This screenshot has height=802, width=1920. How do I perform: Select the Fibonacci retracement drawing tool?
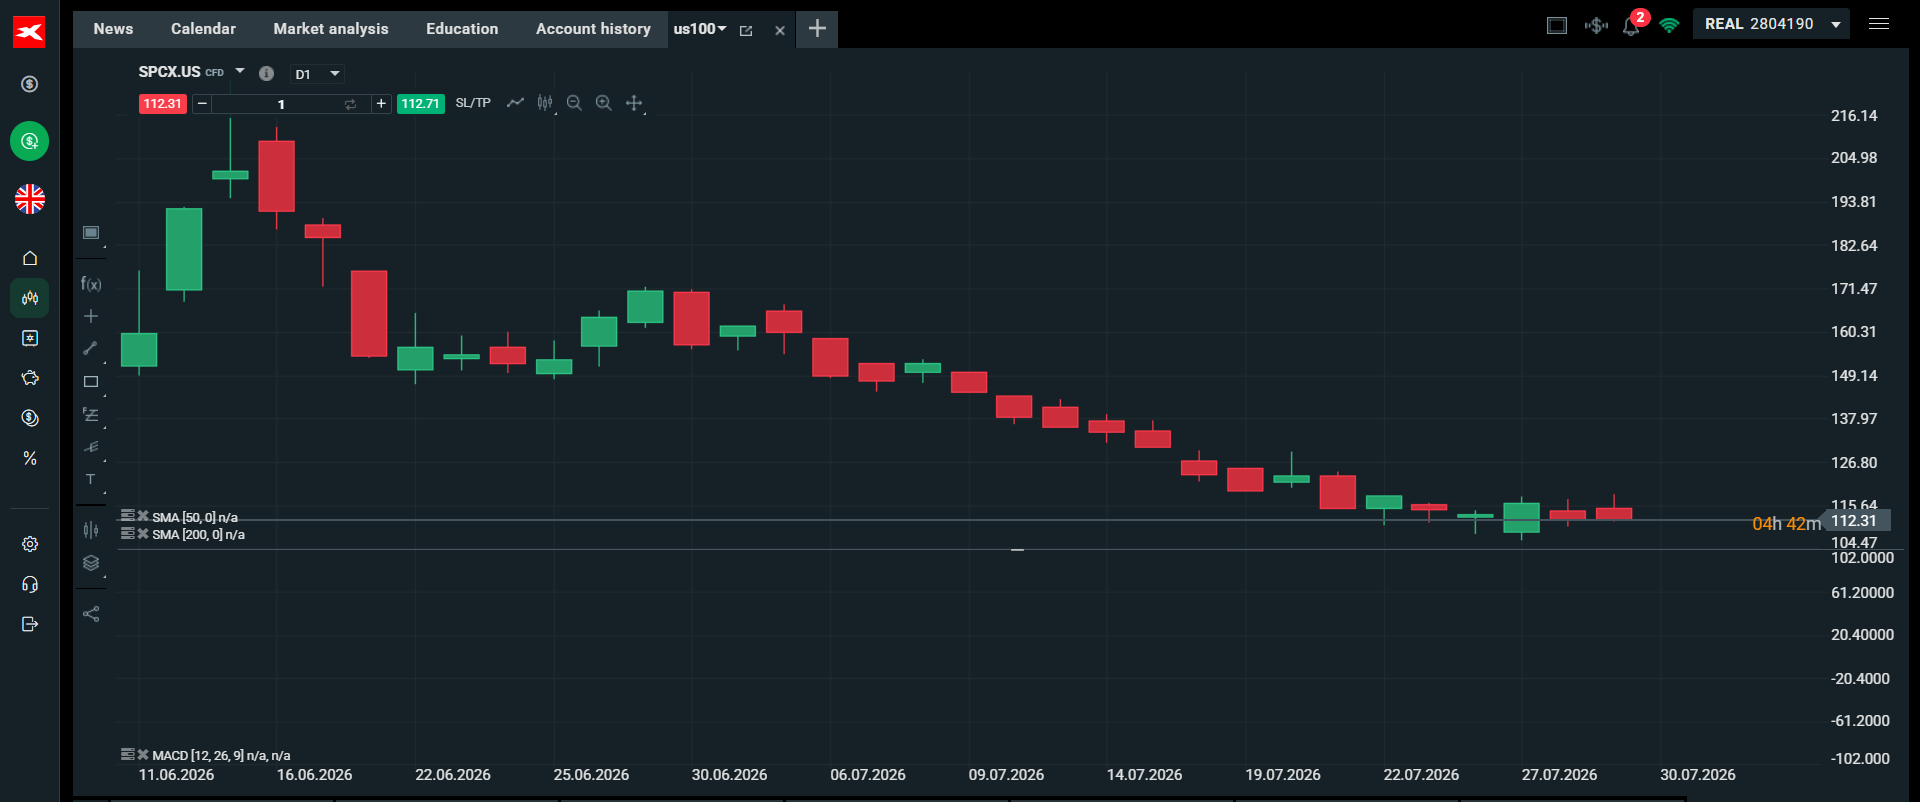[91, 414]
